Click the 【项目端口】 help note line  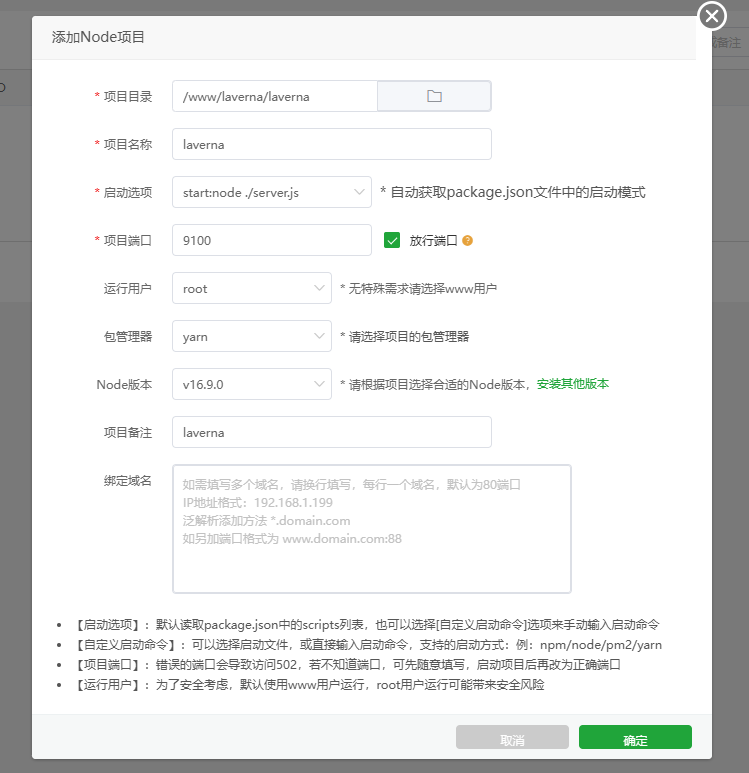point(347,665)
